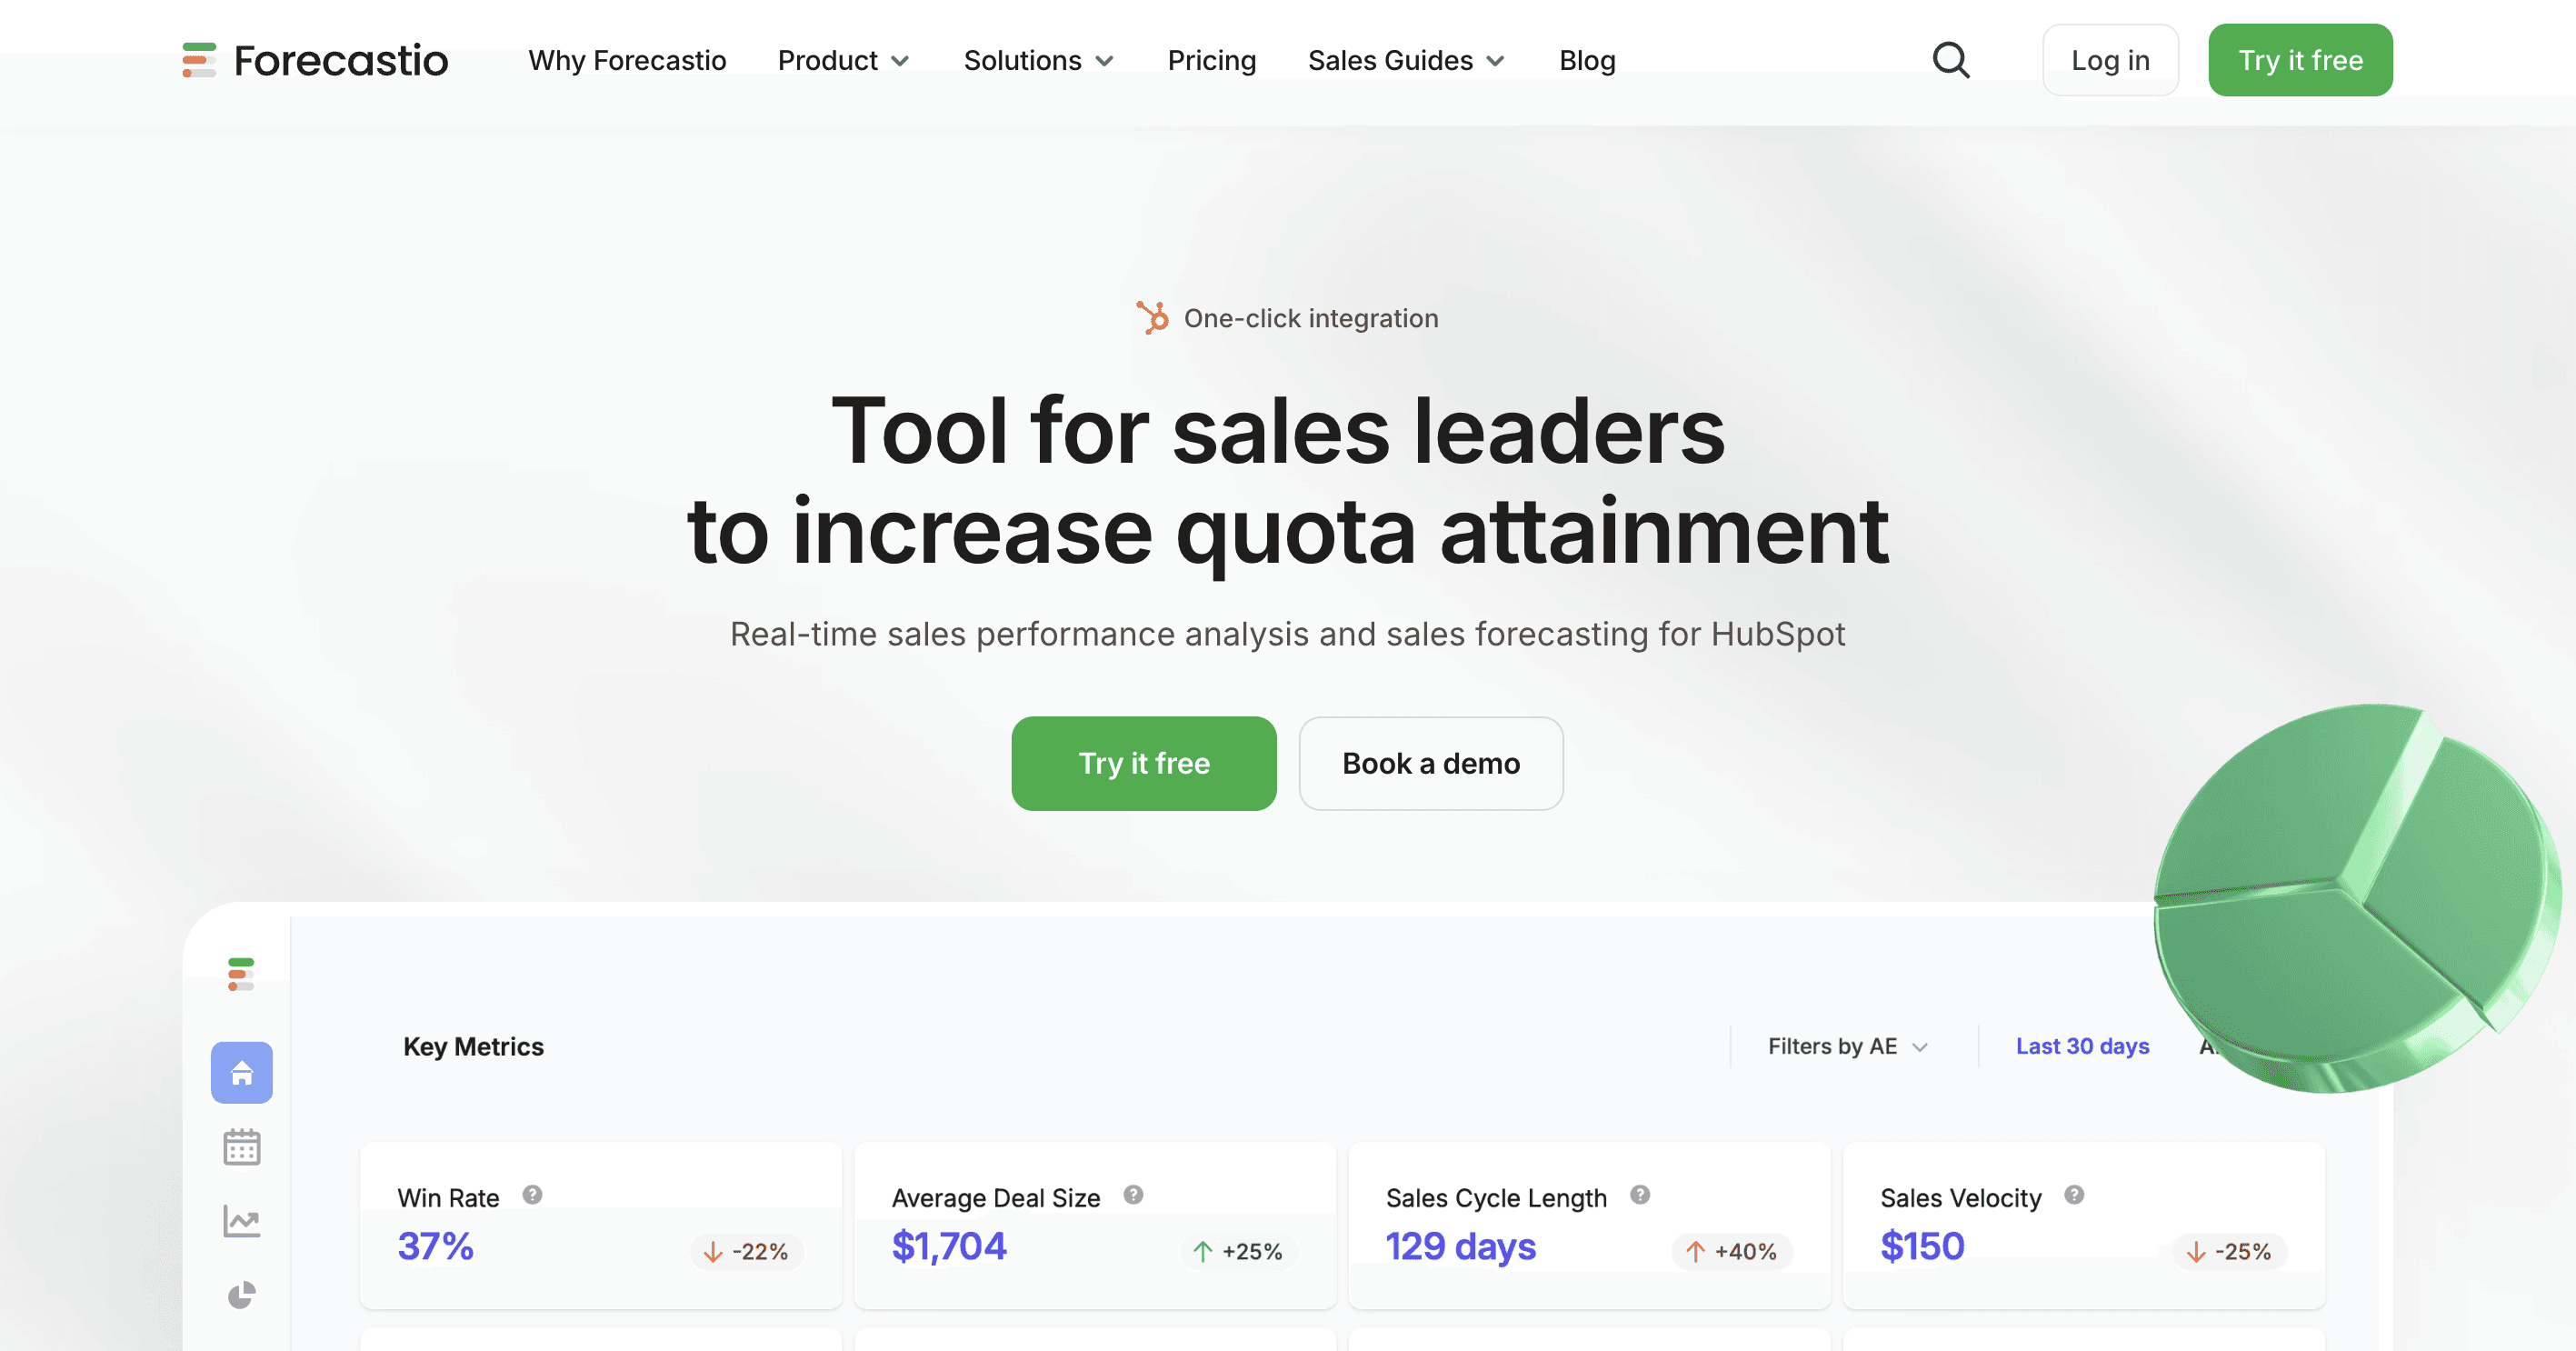
Task: Go to the Pricing page
Action: (x=1212, y=61)
